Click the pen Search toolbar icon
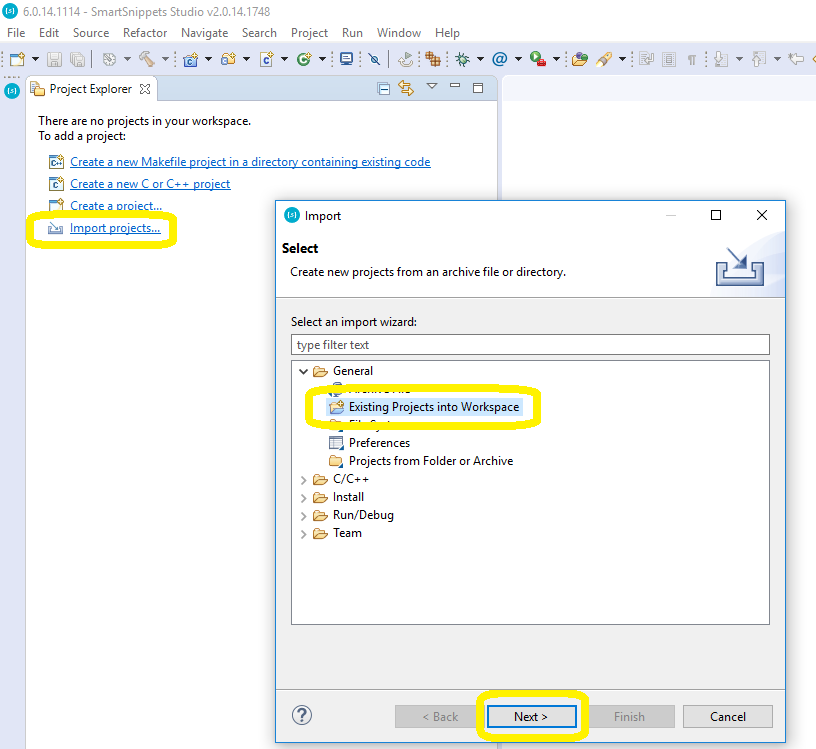 point(604,59)
